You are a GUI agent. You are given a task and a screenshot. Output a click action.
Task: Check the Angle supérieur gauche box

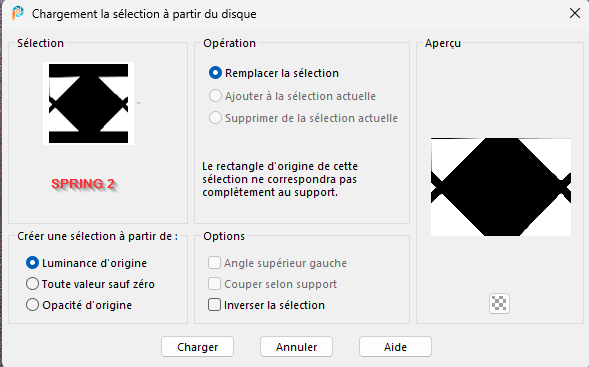[x=214, y=263]
